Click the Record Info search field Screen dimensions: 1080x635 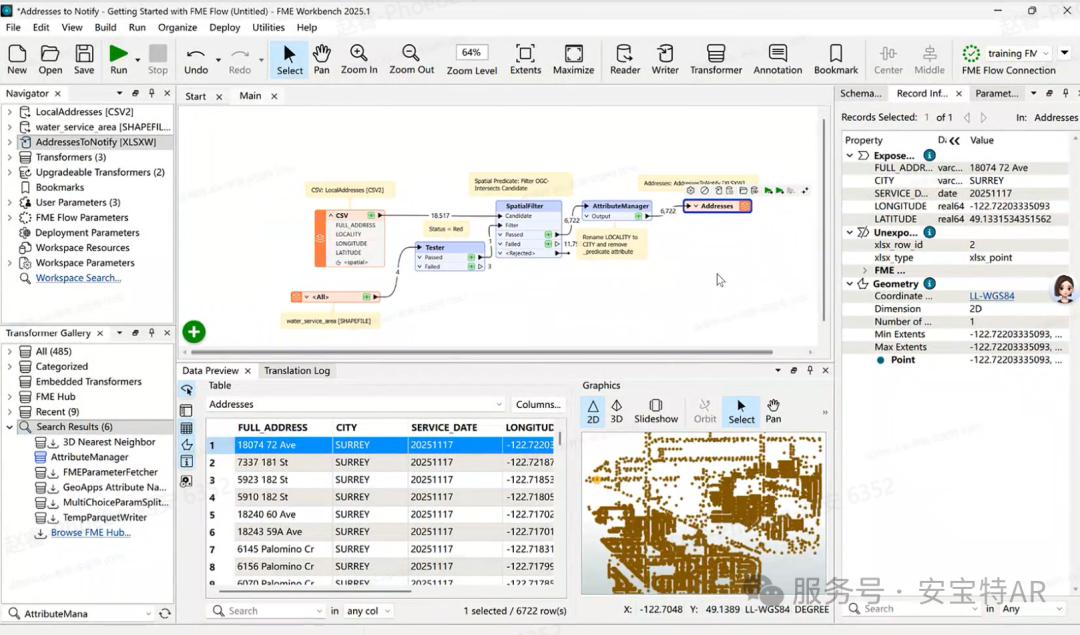(x=913, y=609)
